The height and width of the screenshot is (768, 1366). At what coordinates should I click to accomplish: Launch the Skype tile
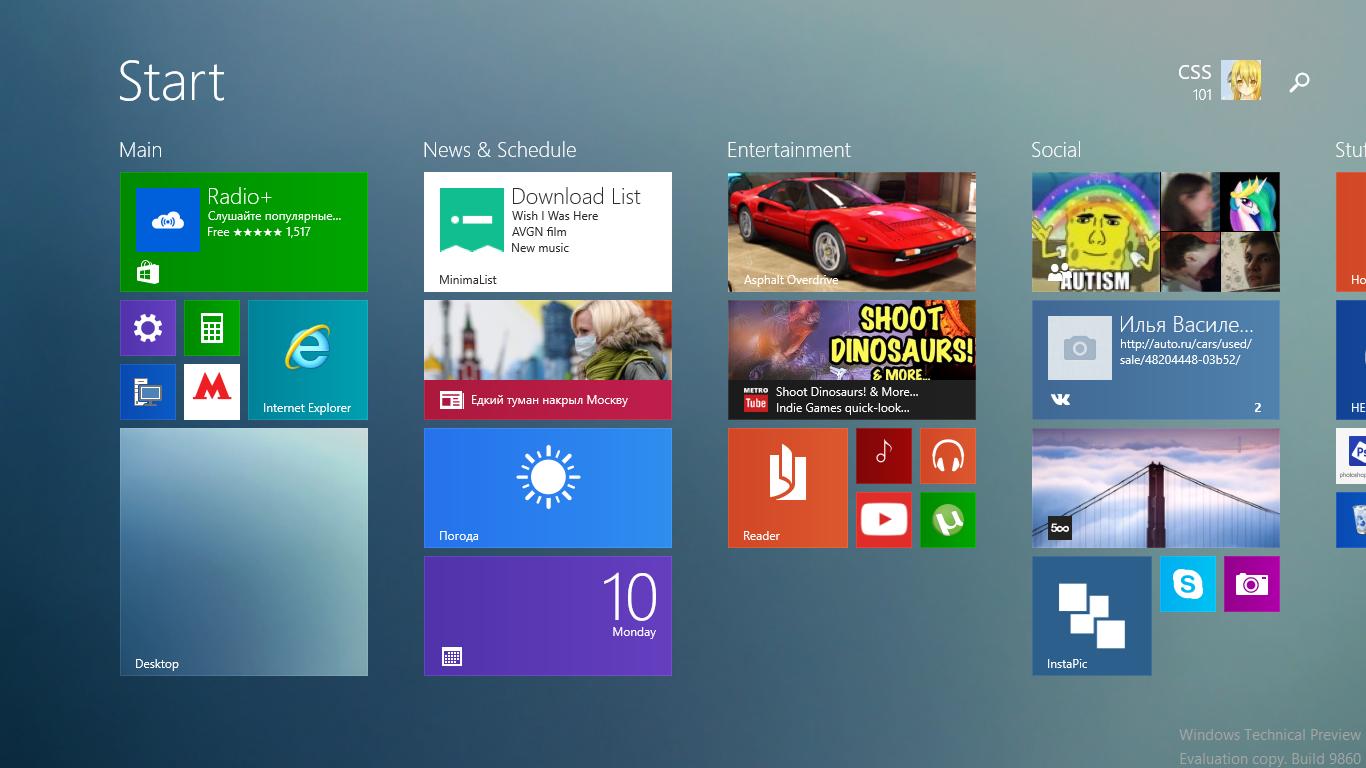pos(1188,584)
